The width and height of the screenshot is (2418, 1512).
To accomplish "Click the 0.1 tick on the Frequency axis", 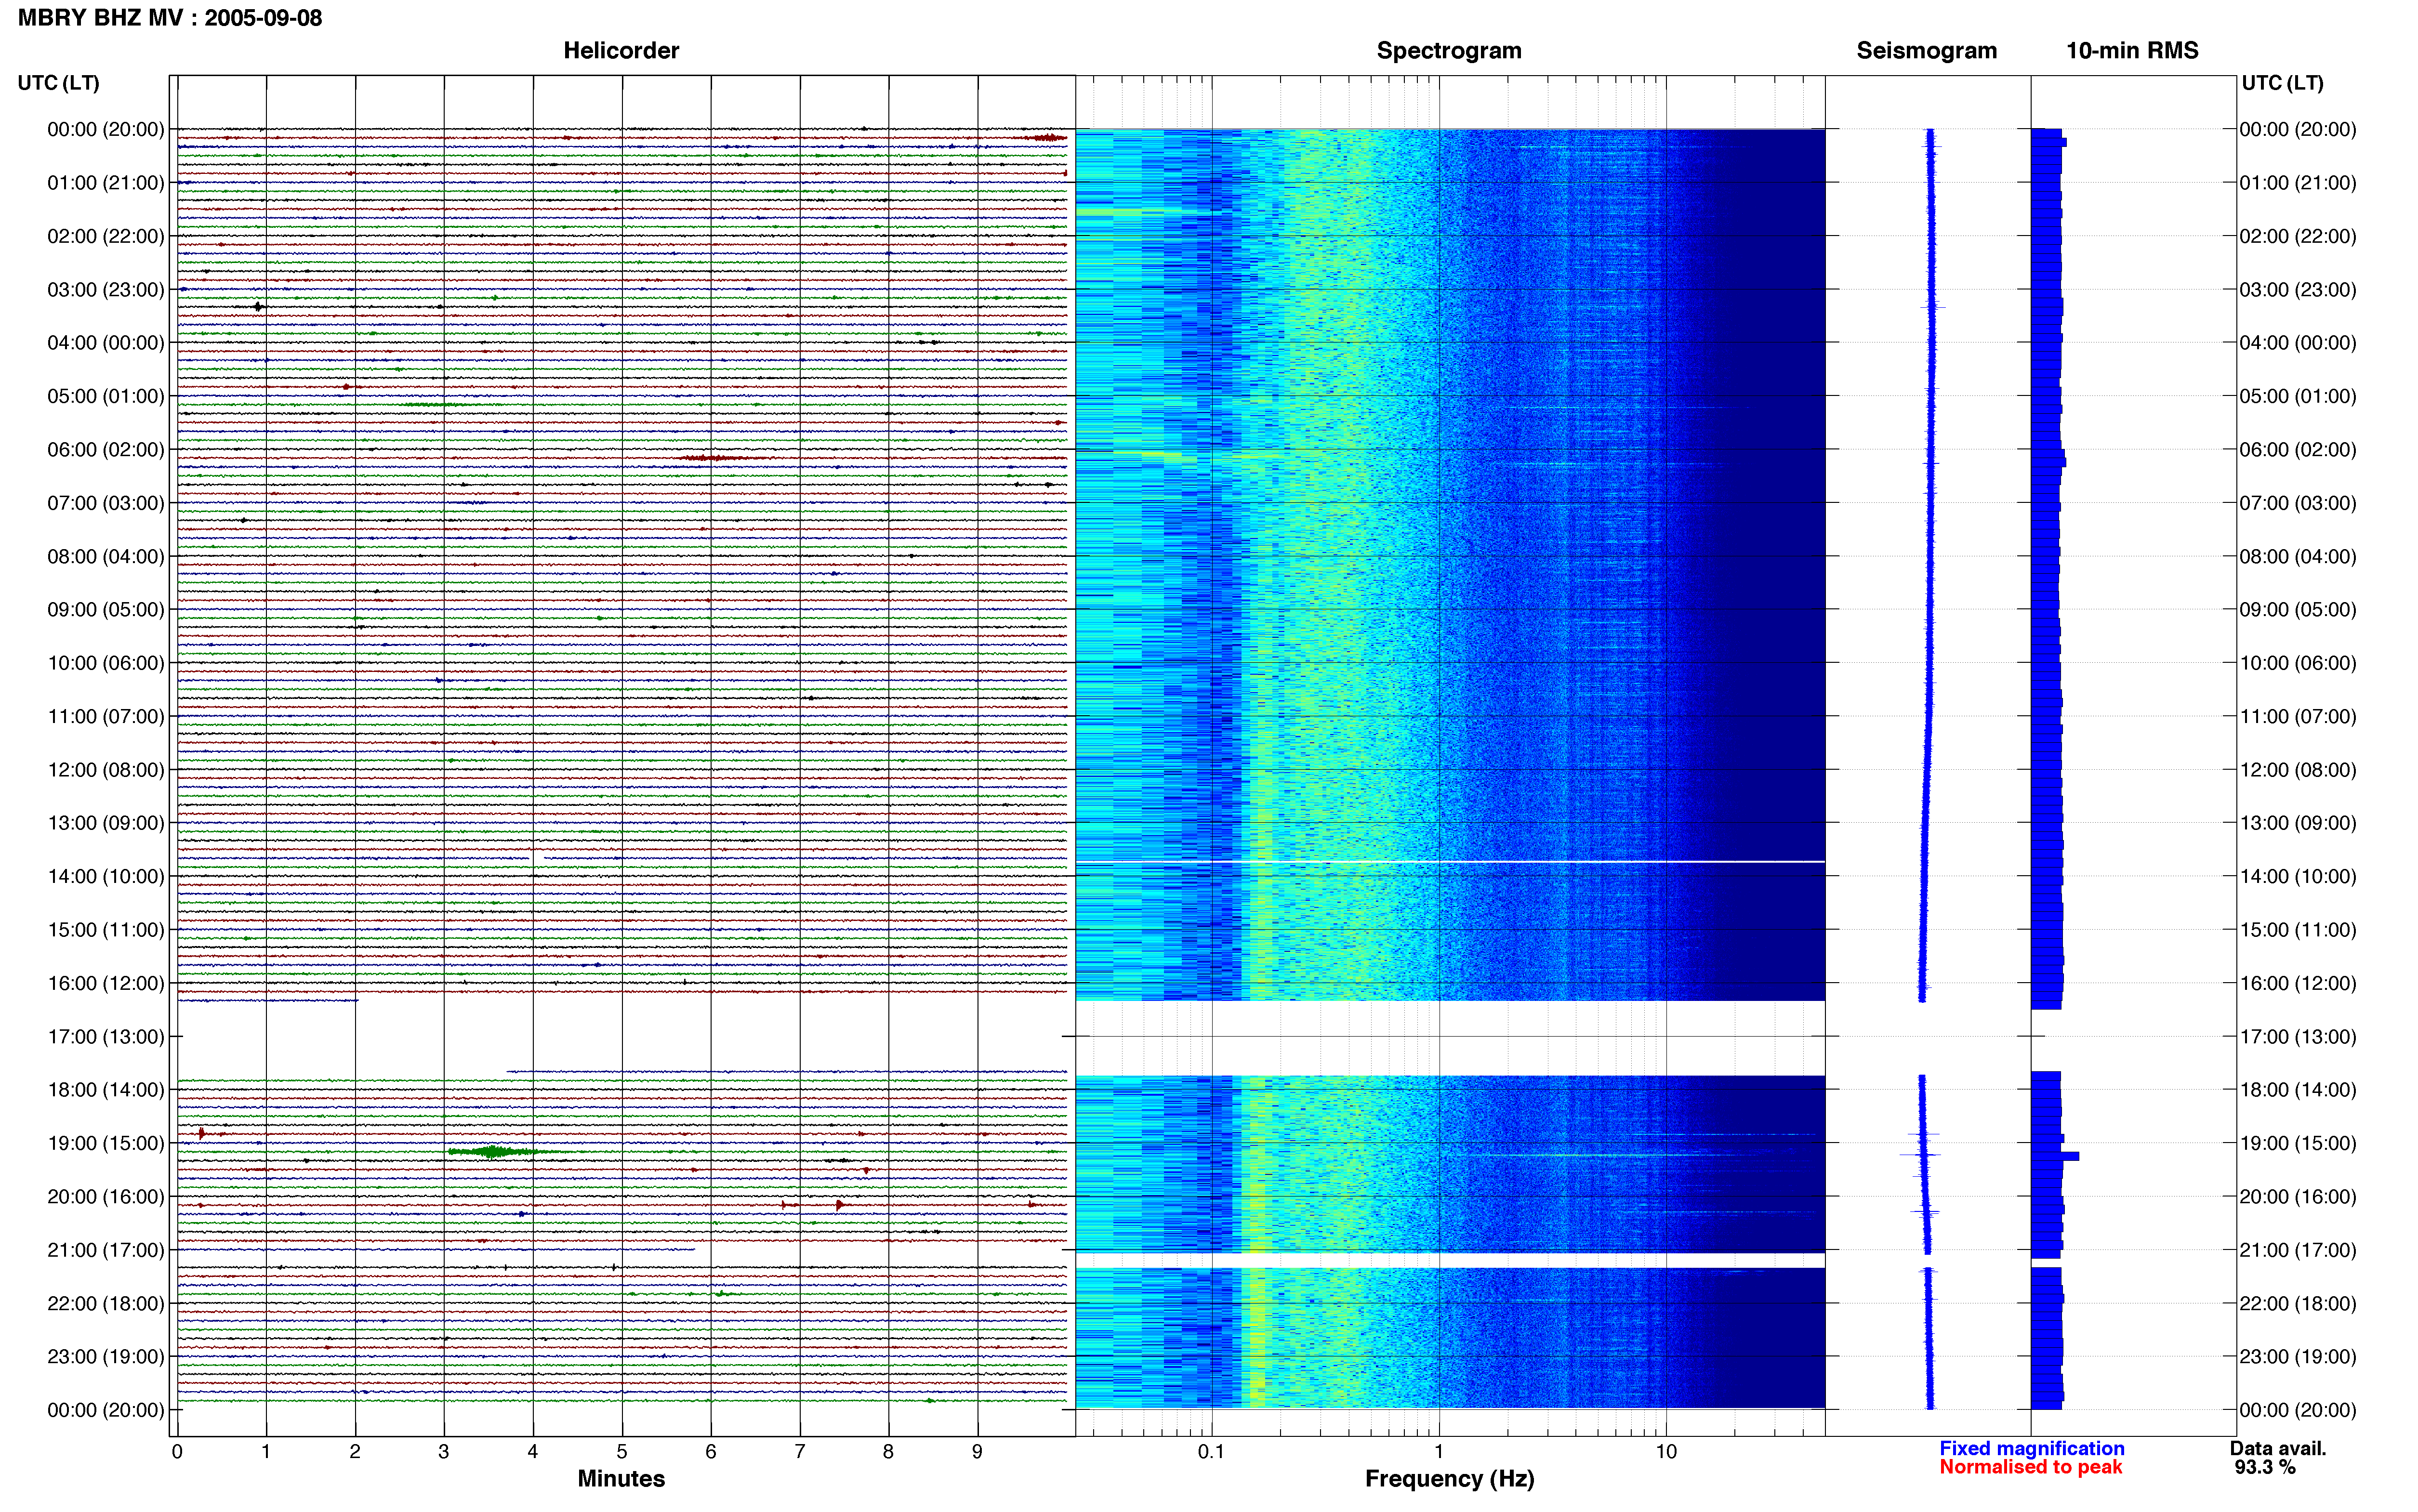I will (1211, 1452).
